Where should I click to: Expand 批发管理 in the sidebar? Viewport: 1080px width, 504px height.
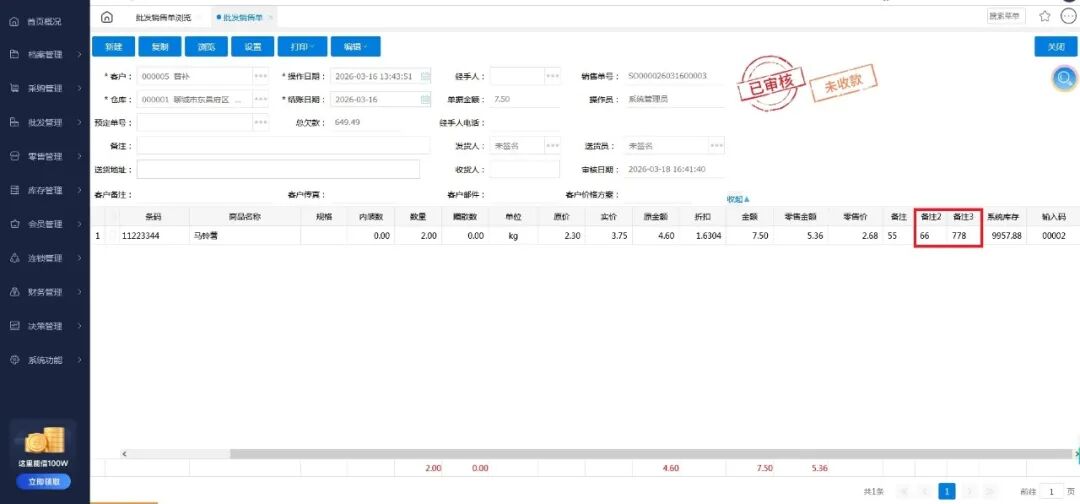click(45, 122)
